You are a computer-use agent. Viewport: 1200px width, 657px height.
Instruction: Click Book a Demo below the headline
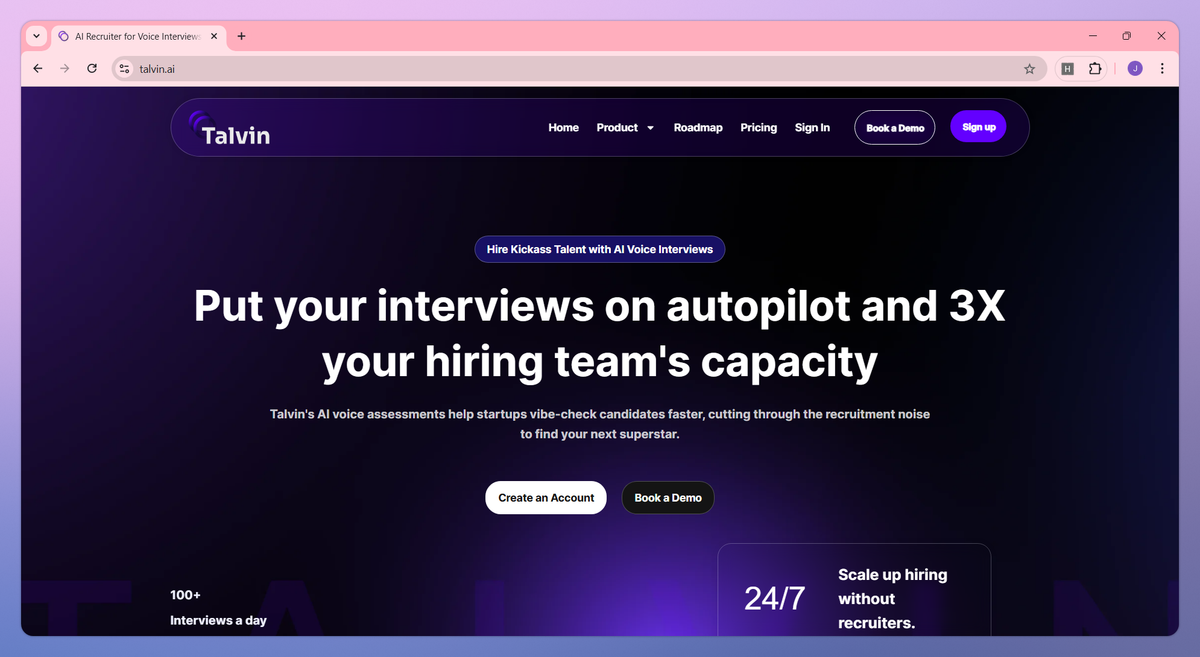pyautogui.click(x=668, y=498)
